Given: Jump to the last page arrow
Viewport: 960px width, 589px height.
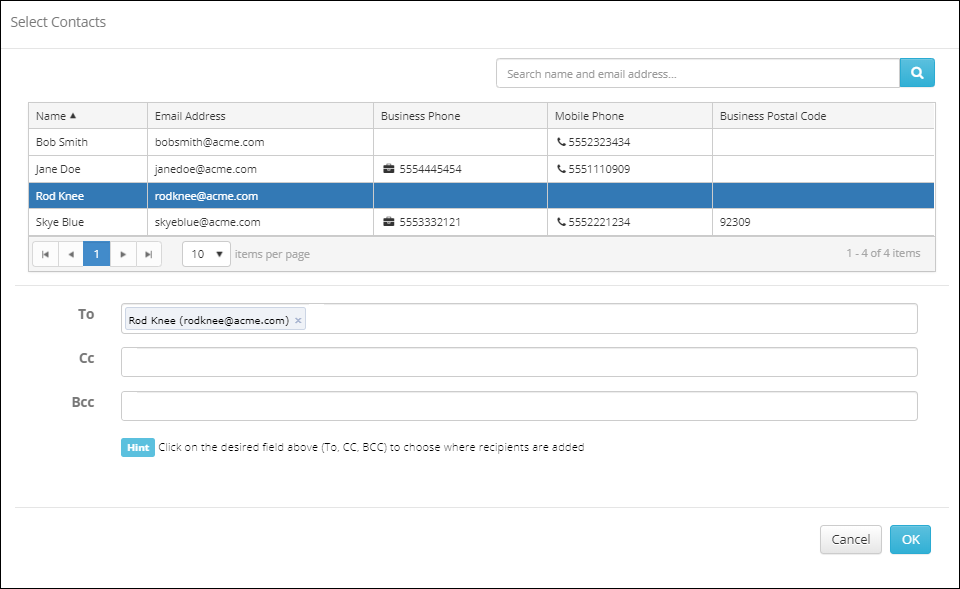Looking at the screenshot, I should (149, 254).
